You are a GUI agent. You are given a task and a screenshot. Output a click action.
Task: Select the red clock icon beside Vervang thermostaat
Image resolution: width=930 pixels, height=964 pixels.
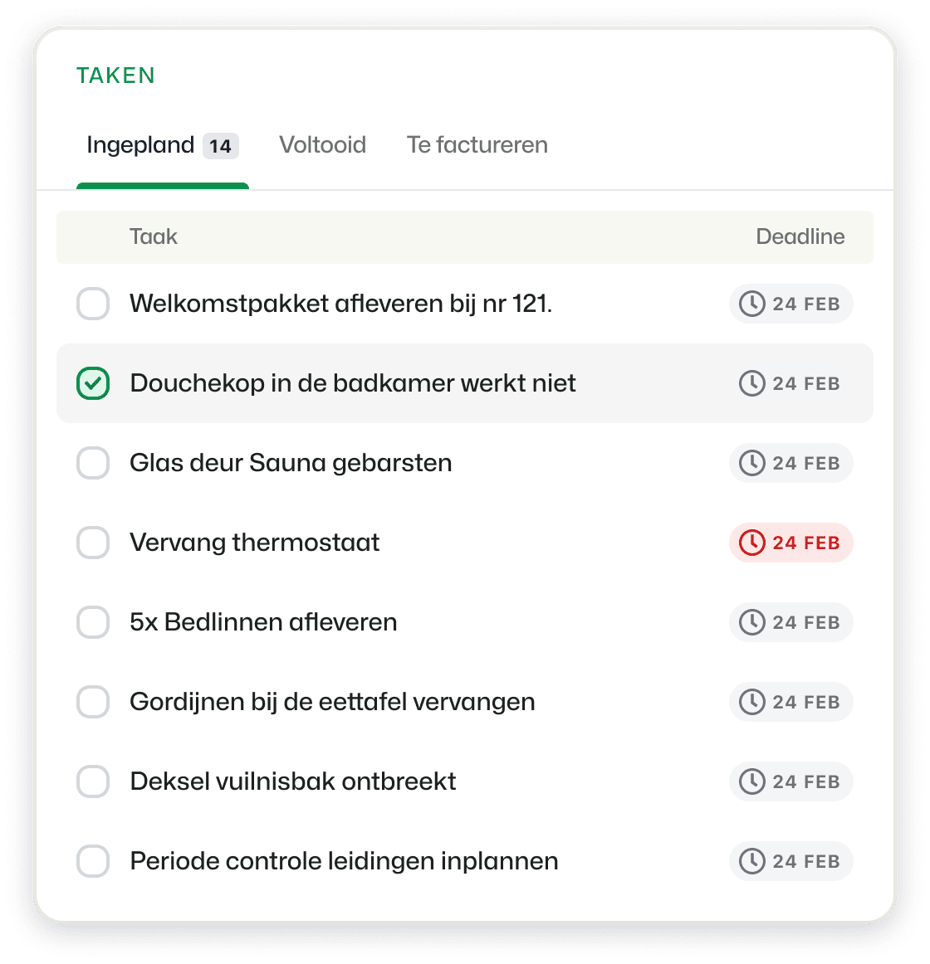point(751,542)
